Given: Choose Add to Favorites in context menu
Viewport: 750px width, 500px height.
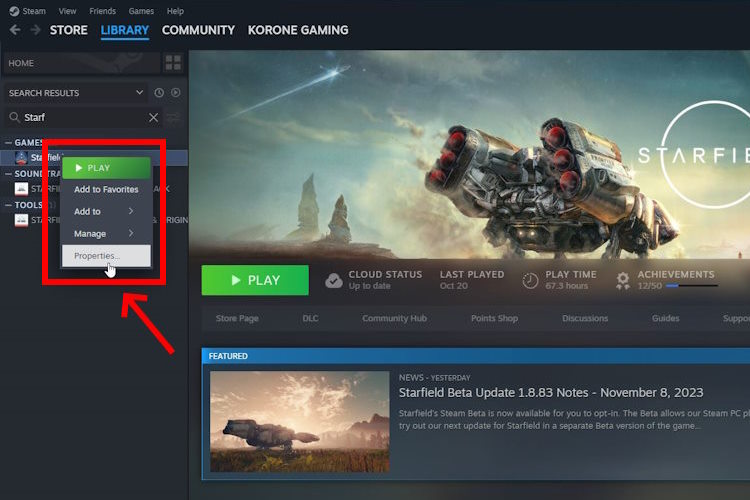Looking at the screenshot, I should [106, 189].
